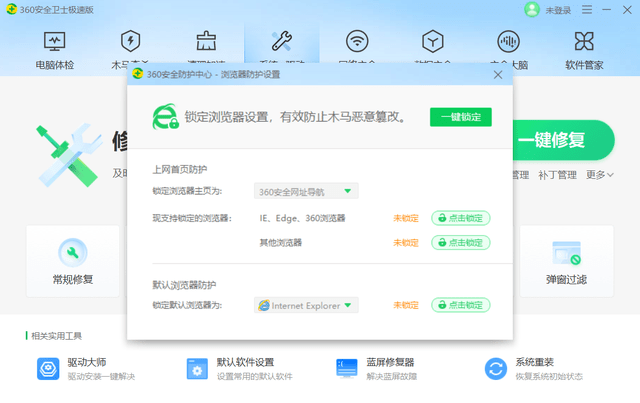Click the 常规修复 wrench icon

pos(73,253)
